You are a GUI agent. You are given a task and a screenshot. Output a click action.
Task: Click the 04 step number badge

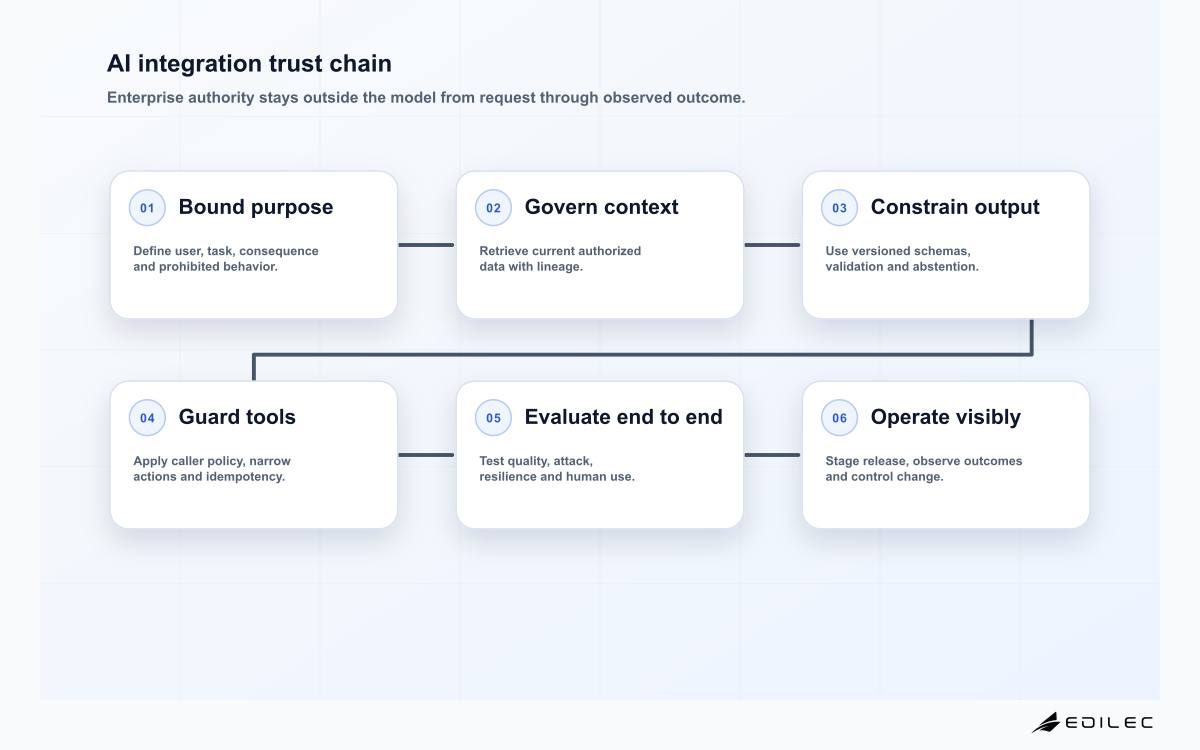(147, 418)
